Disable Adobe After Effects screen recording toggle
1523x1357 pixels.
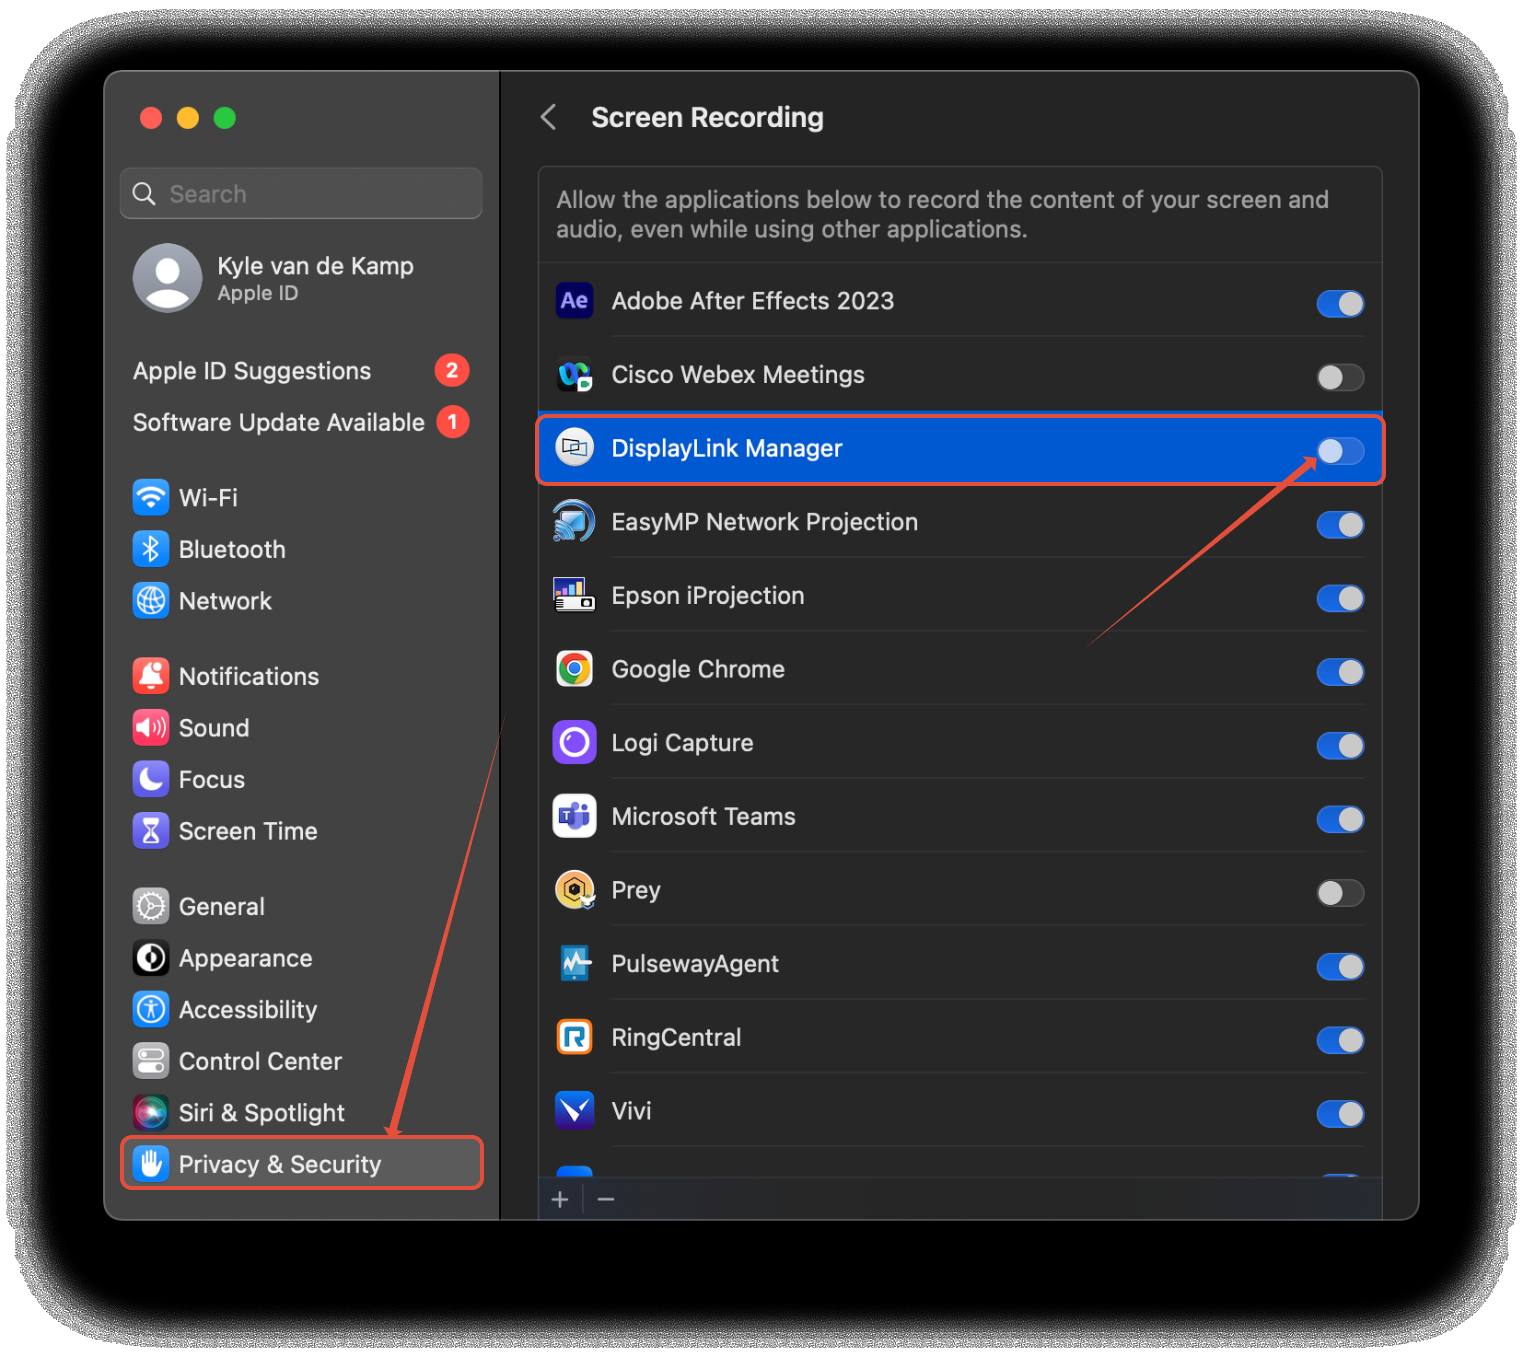click(x=1340, y=303)
